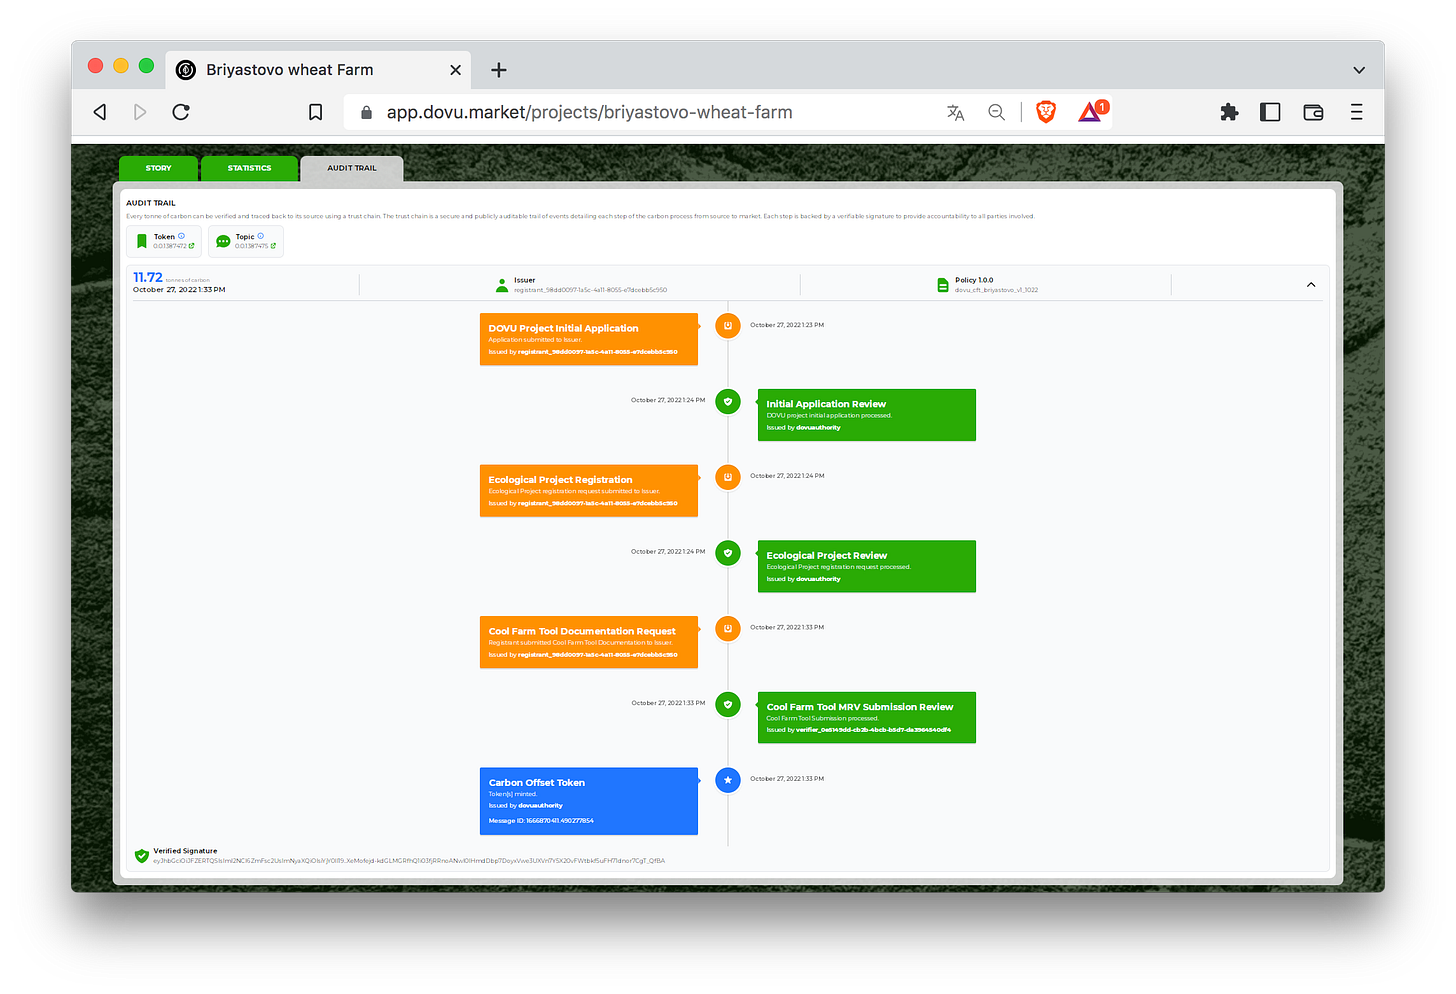Image resolution: width=1456 pixels, height=994 pixels.
Task: Open the Token 0.0.1387472 external link
Action: click(x=174, y=246)
